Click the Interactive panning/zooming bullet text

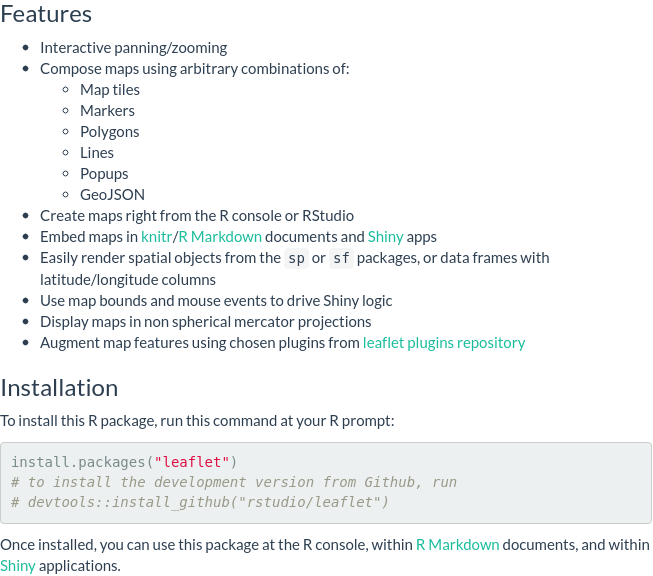[134, 48]
